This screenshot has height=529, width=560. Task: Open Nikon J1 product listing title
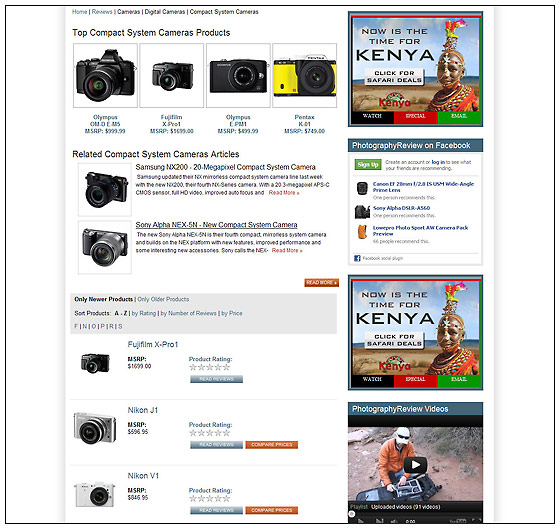pyautogui.click(x=143, y=410)
